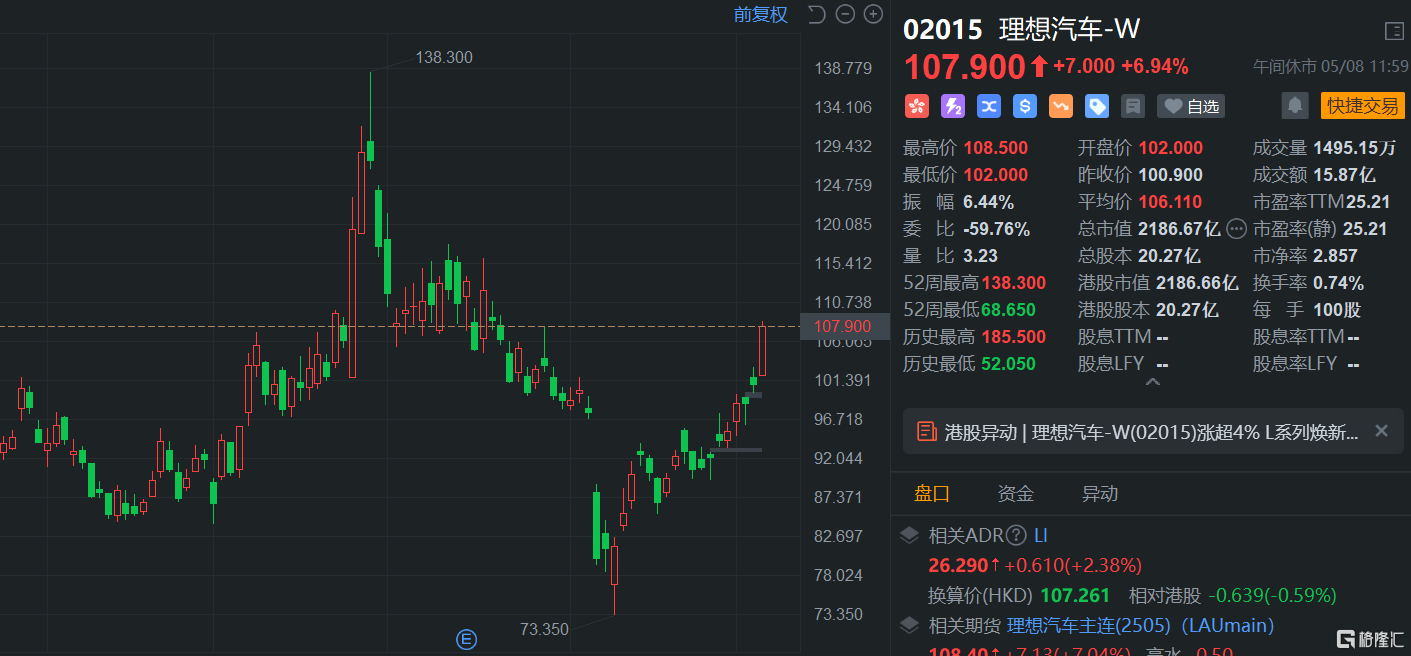
Task: Click the blue shuffle arrows icon
Action: pyautogui.click(x=989, y=106)
